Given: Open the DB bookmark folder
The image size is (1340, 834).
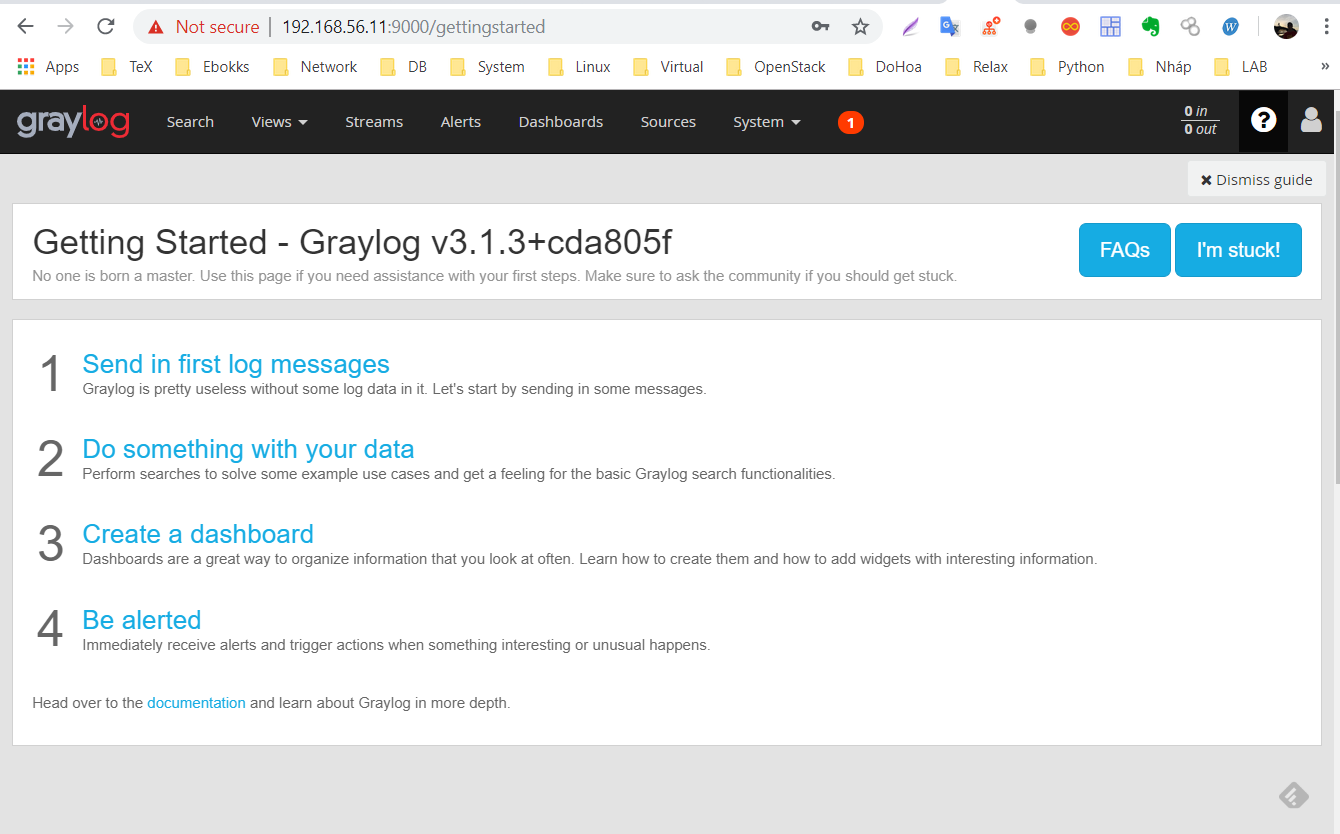Looking at the screenshot, I should click(x=403, y=67).
